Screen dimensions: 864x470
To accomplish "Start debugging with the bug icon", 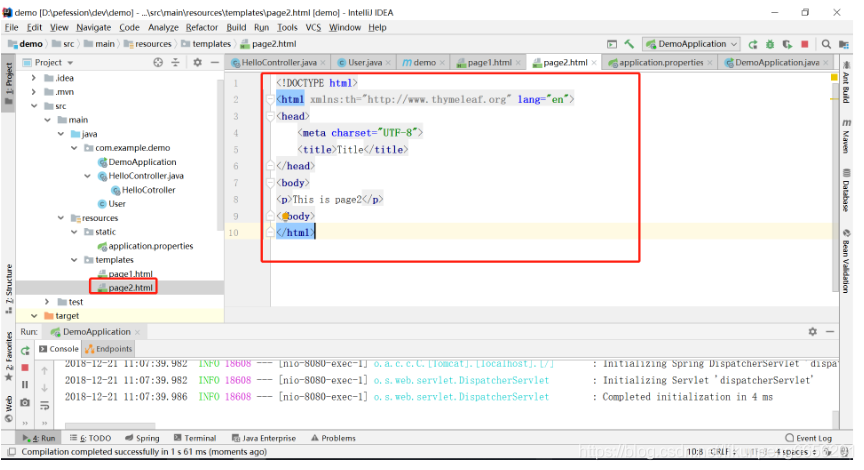I will pos(770,44).
